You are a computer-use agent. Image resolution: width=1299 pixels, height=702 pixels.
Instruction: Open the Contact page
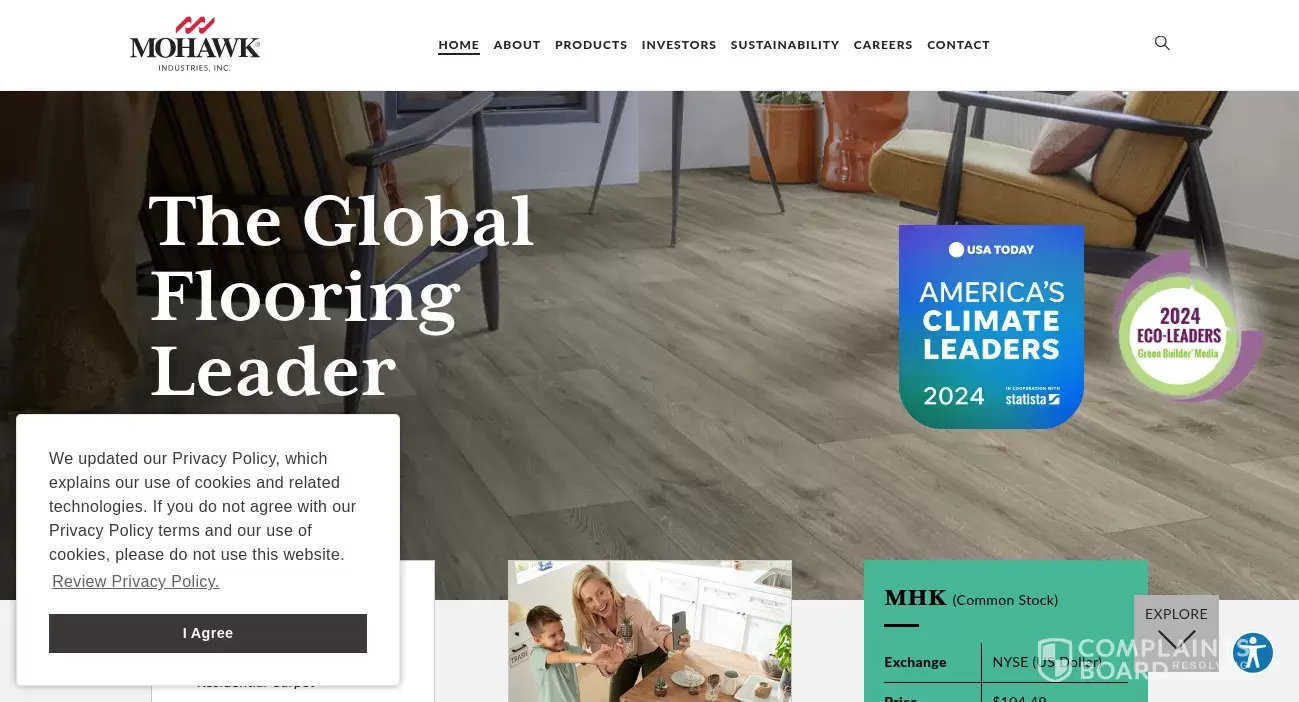tap(958, 45)
